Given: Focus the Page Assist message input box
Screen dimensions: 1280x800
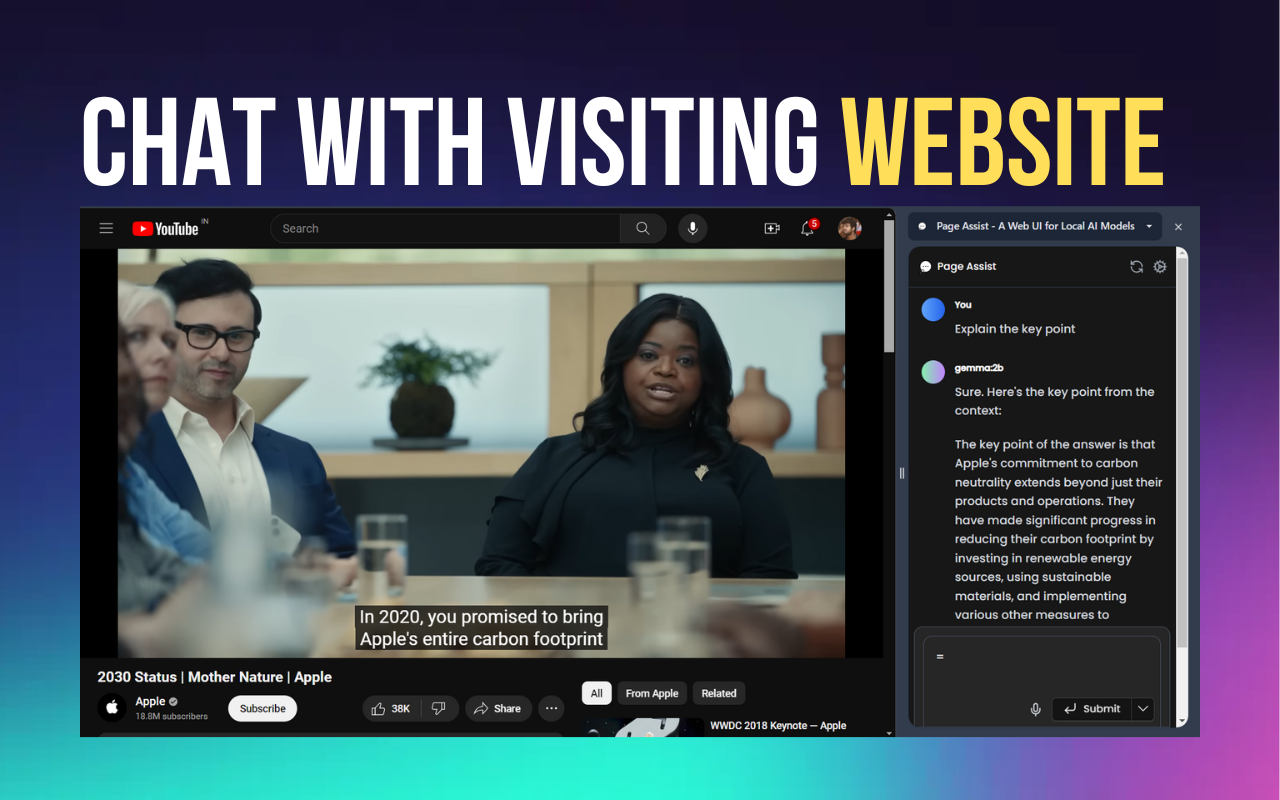Looking at the screenshot, I should tap(1041, 665).
